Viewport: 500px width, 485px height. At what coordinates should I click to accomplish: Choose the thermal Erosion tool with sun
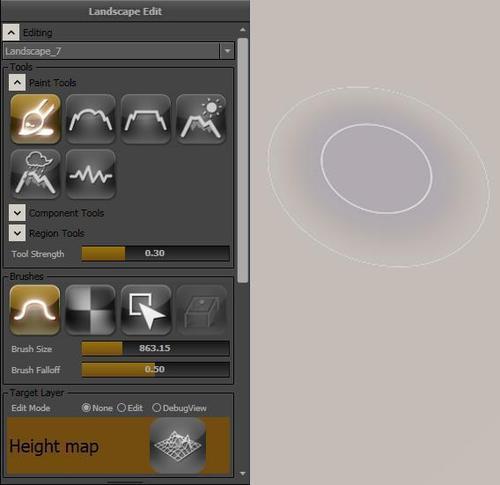click(x=201, y=119)
